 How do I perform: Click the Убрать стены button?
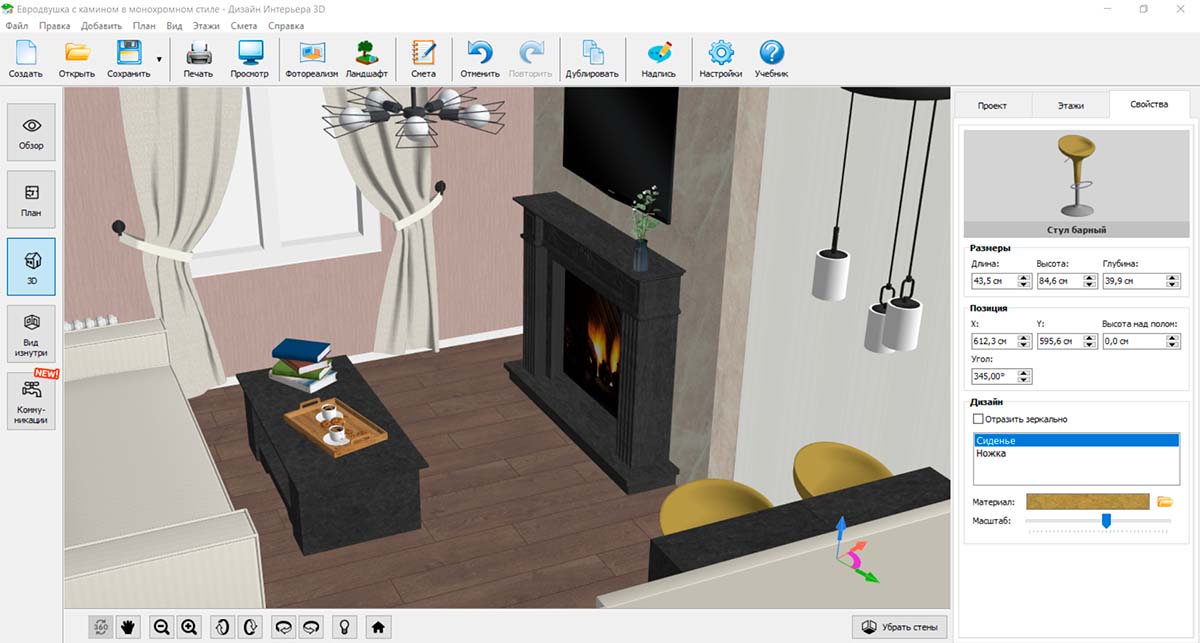(x=900, y=627)
